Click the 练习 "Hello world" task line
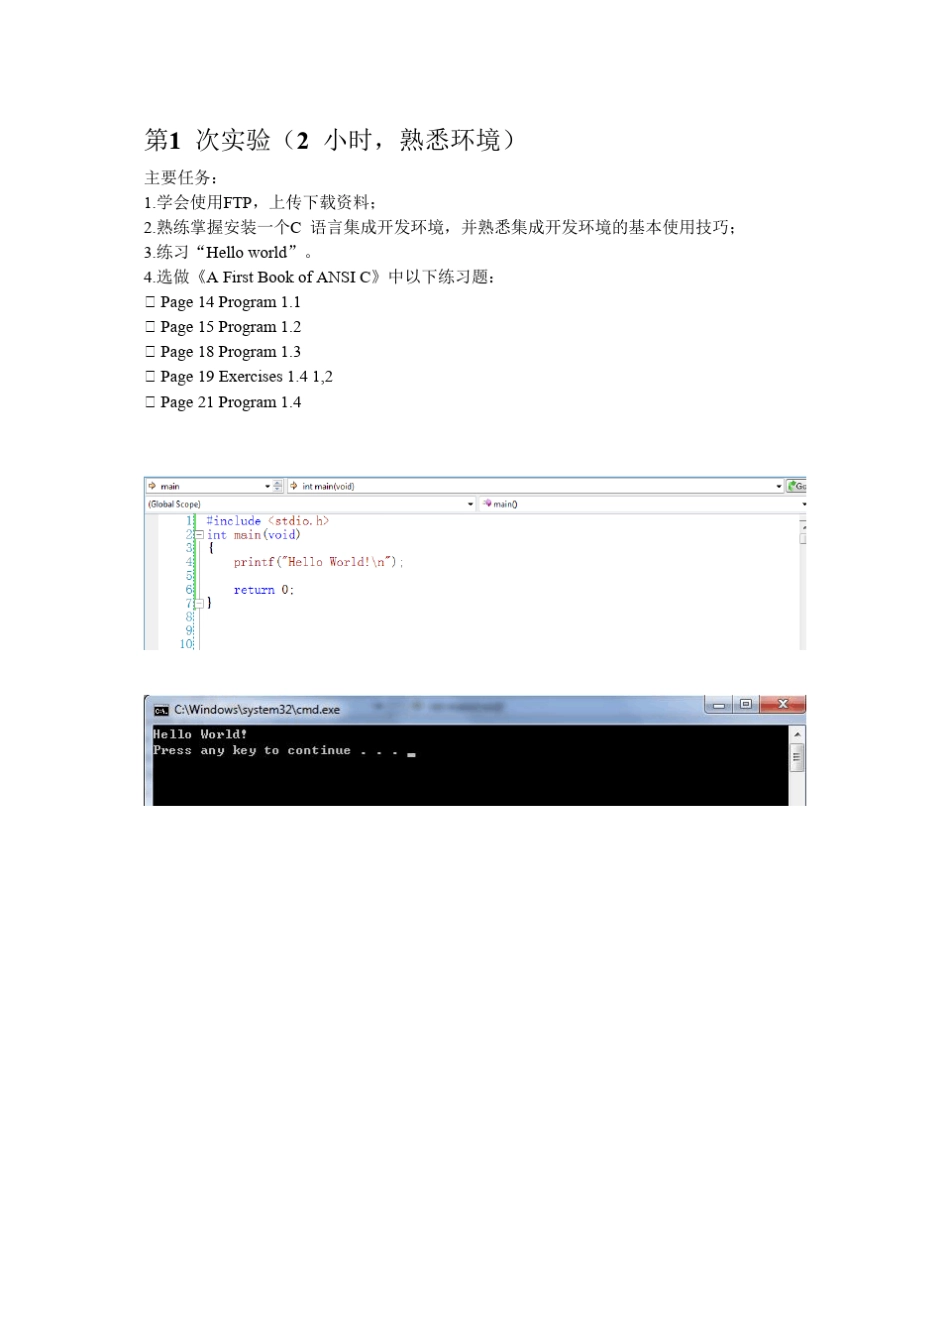The width and height of the screenshot is (950, 1344). click(229, 252)
